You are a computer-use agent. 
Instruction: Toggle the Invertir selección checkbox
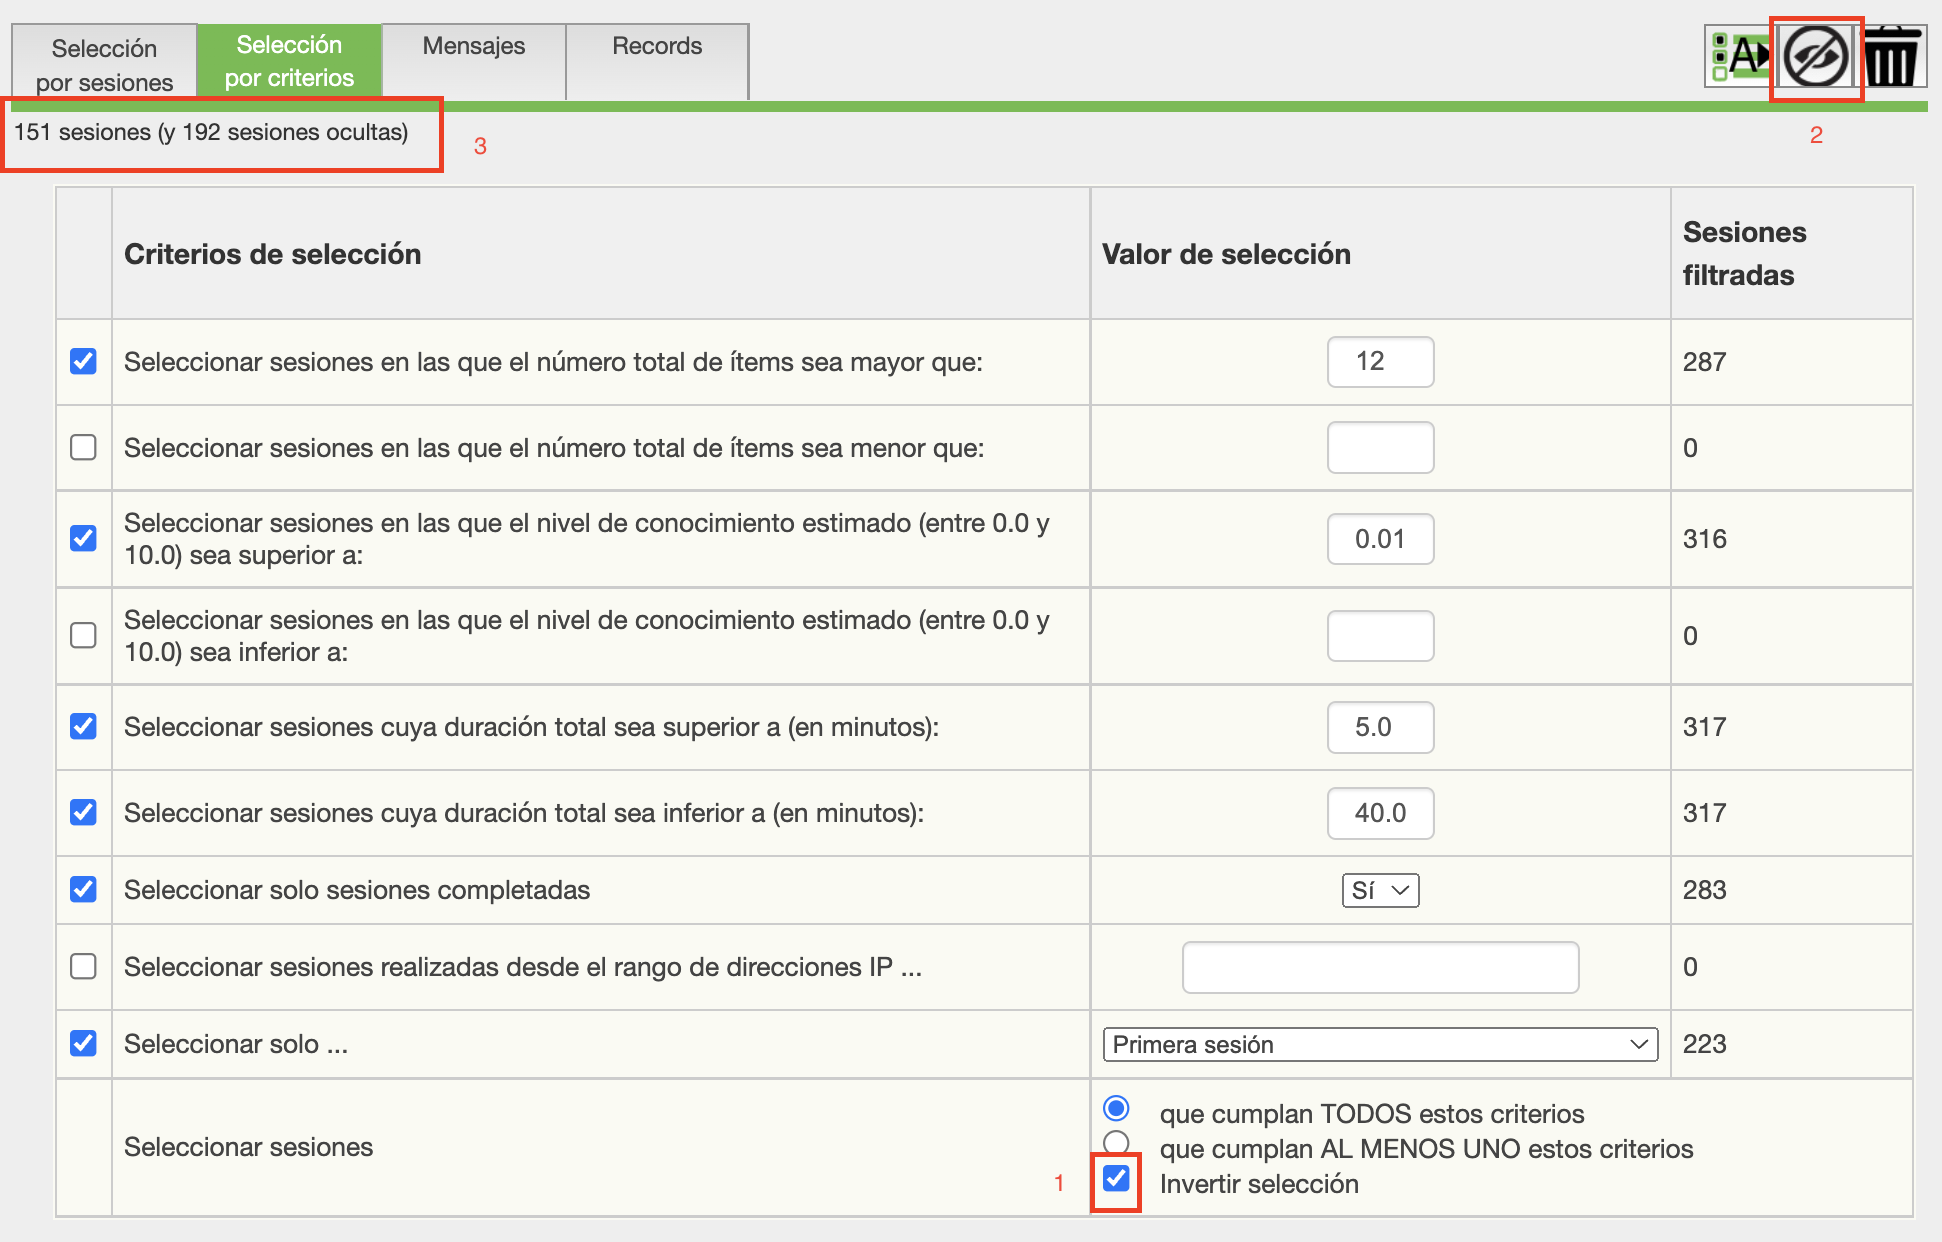(1116, 1179)
